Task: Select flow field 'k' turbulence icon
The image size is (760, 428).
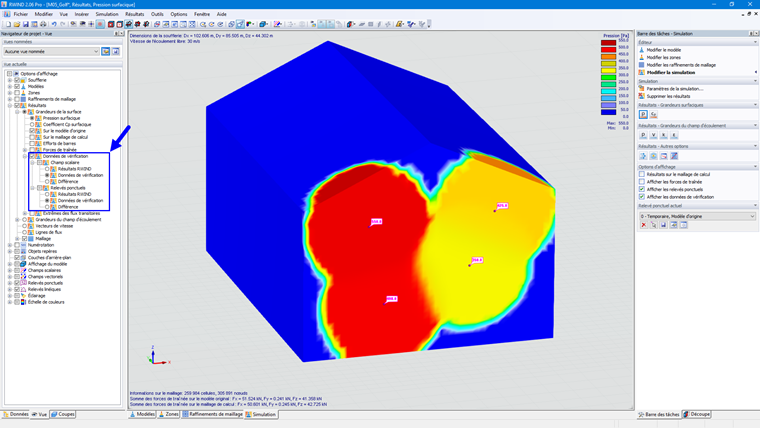Action: [664, 135]
